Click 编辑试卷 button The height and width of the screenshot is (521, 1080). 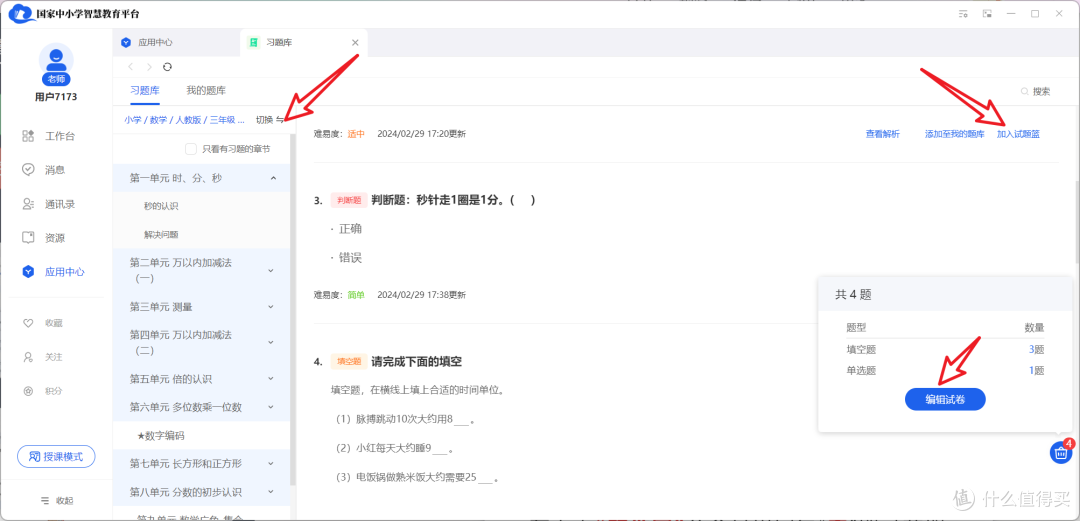tap(945, 399)
